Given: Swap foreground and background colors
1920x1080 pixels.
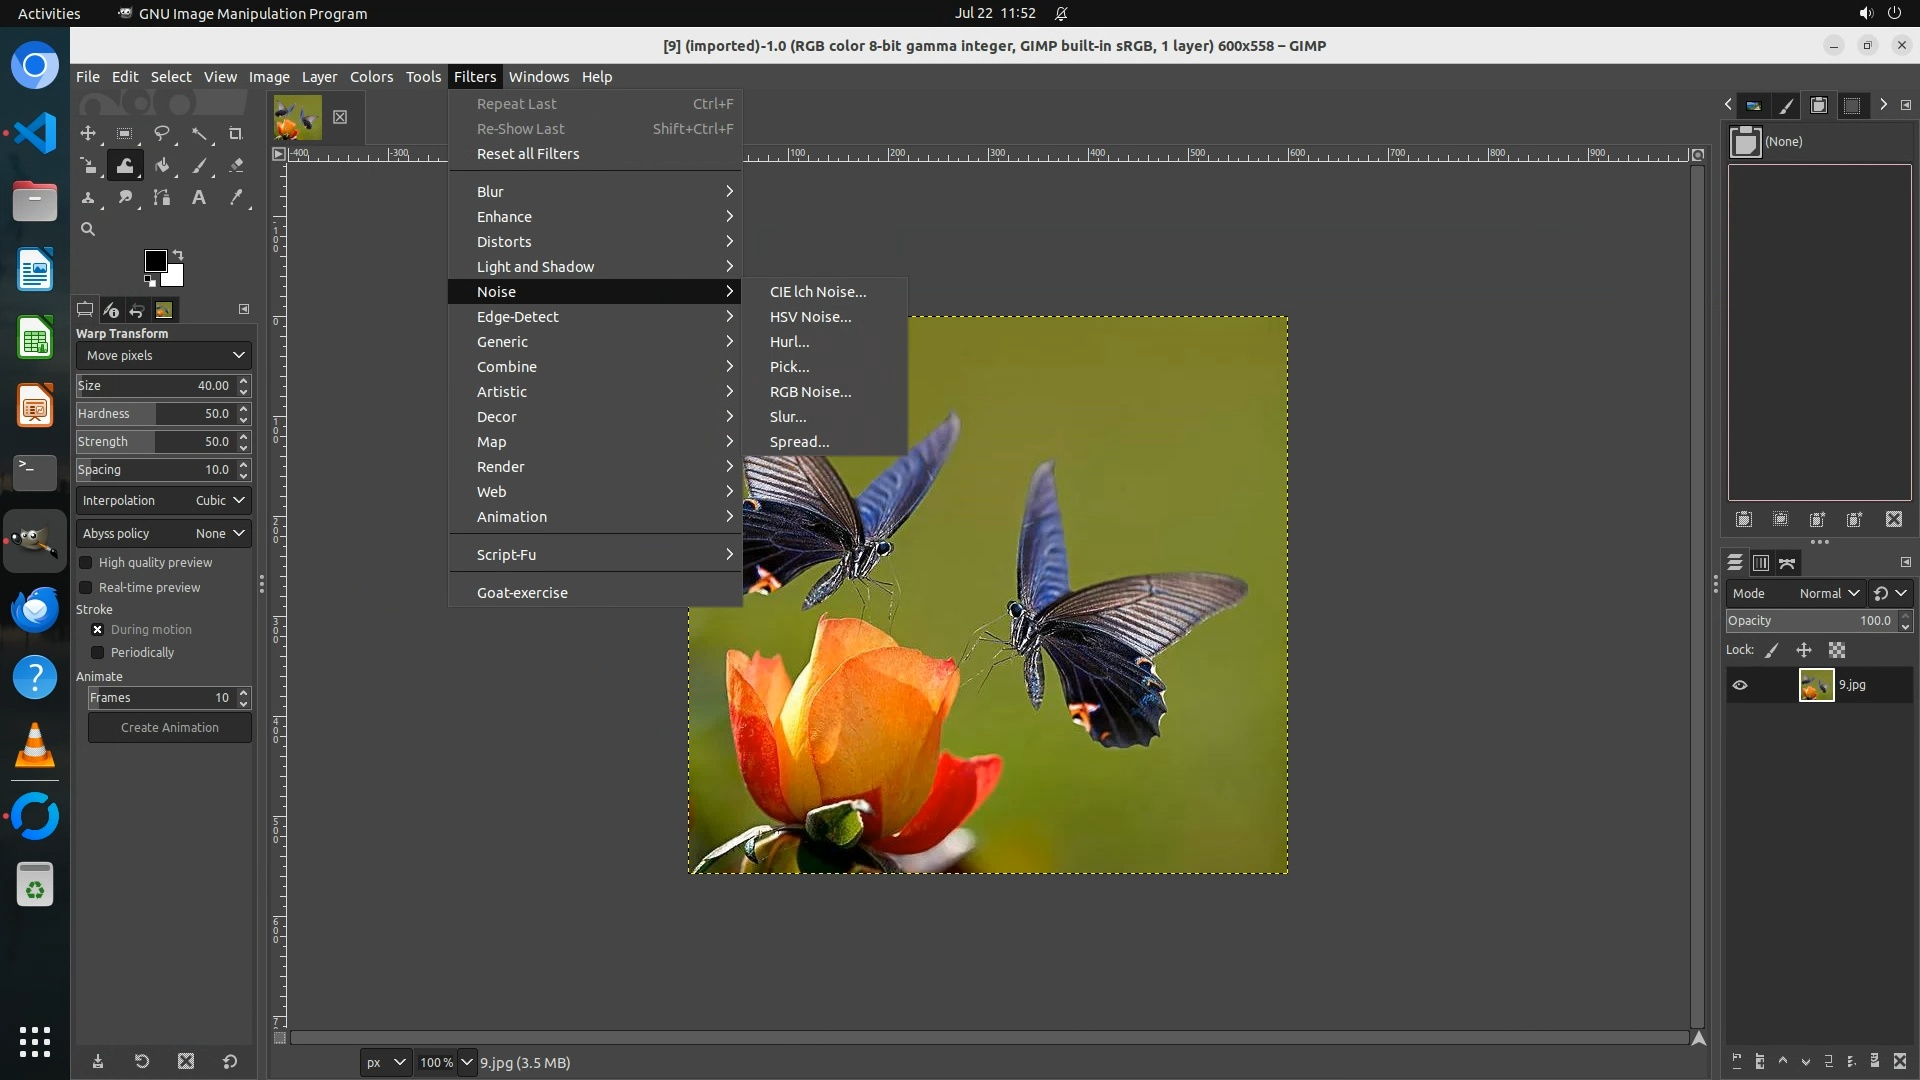Looking at the screenshot, I should pyautogui.click(x=178, y=254).
